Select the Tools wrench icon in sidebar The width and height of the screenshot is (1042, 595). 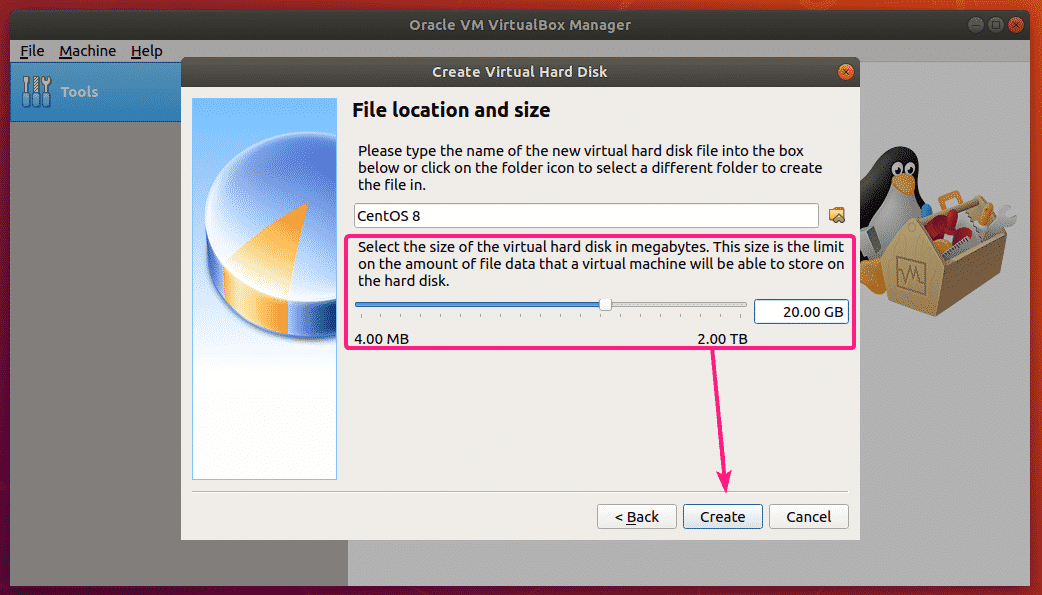37,92
